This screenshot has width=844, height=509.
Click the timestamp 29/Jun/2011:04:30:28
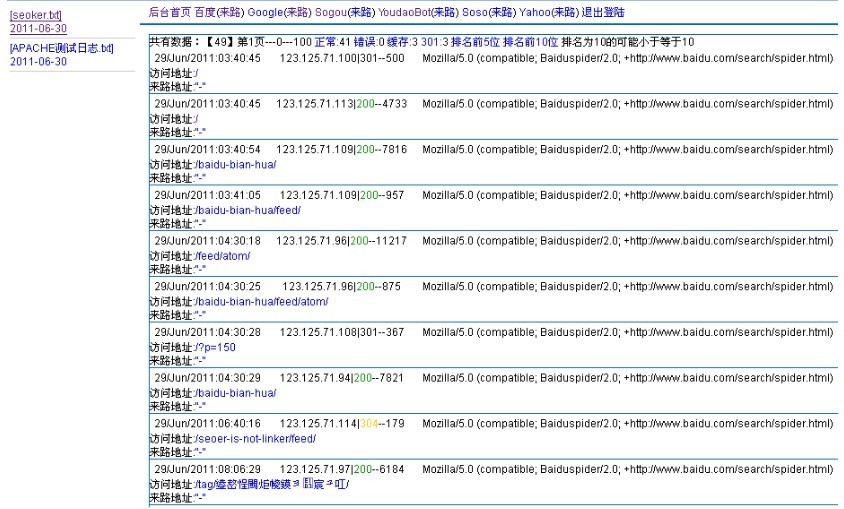[x=207, y=333]
